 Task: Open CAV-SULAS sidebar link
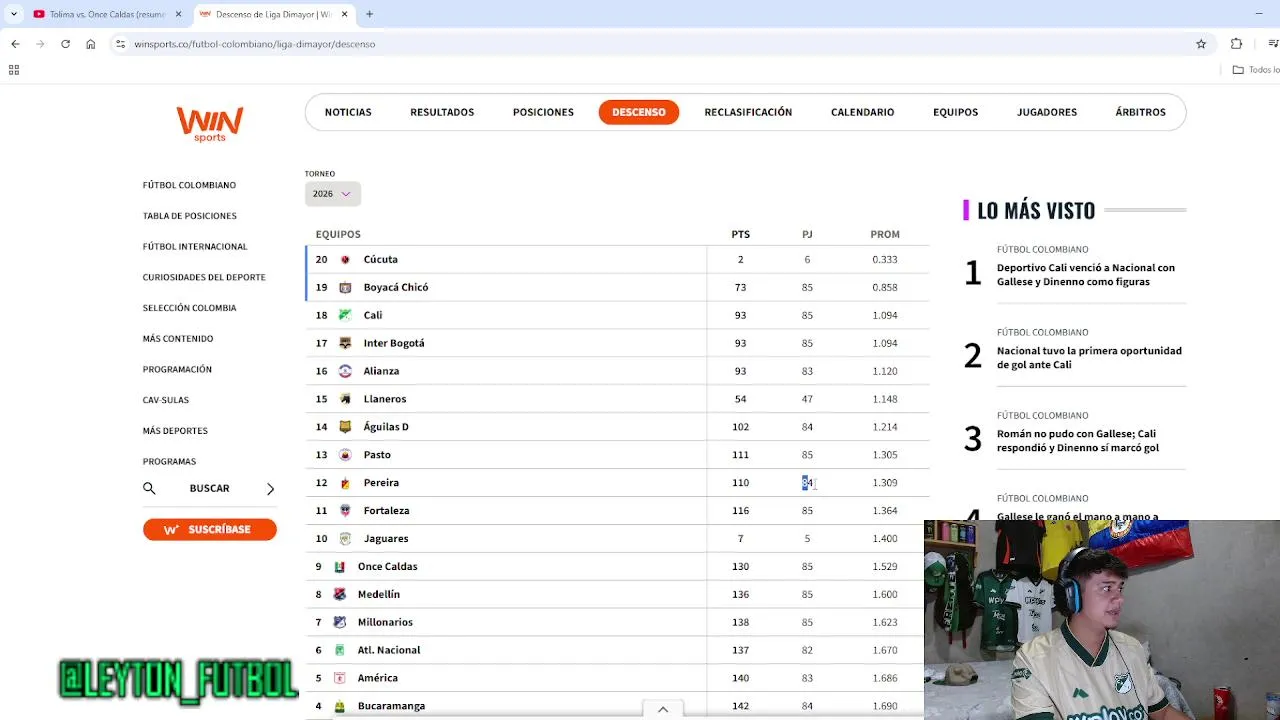[166, 400]
